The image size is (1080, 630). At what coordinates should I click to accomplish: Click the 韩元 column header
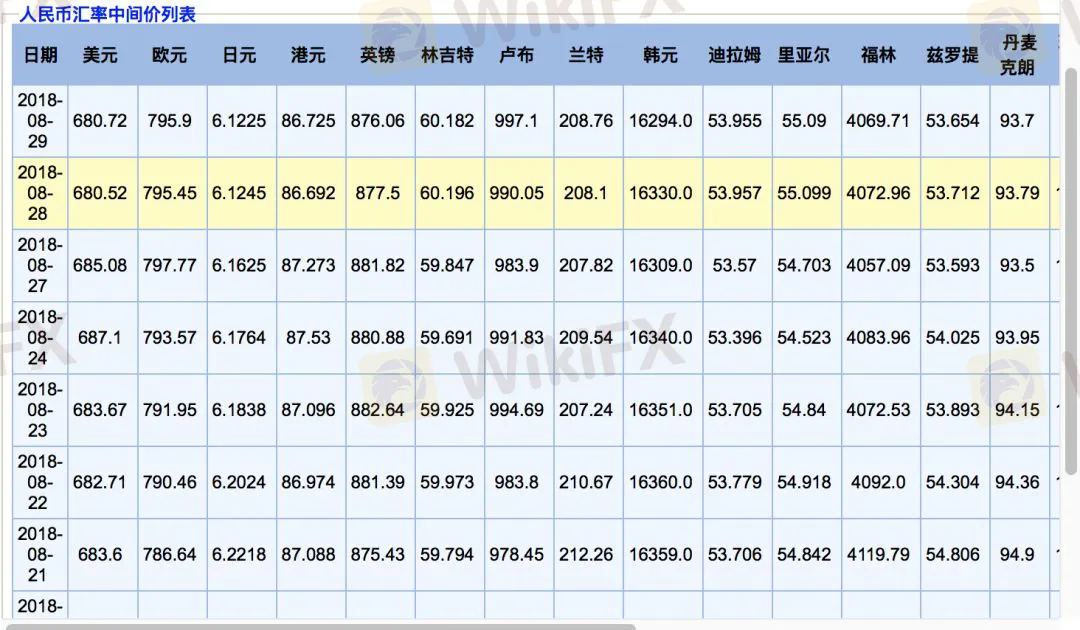click(661, 55)
